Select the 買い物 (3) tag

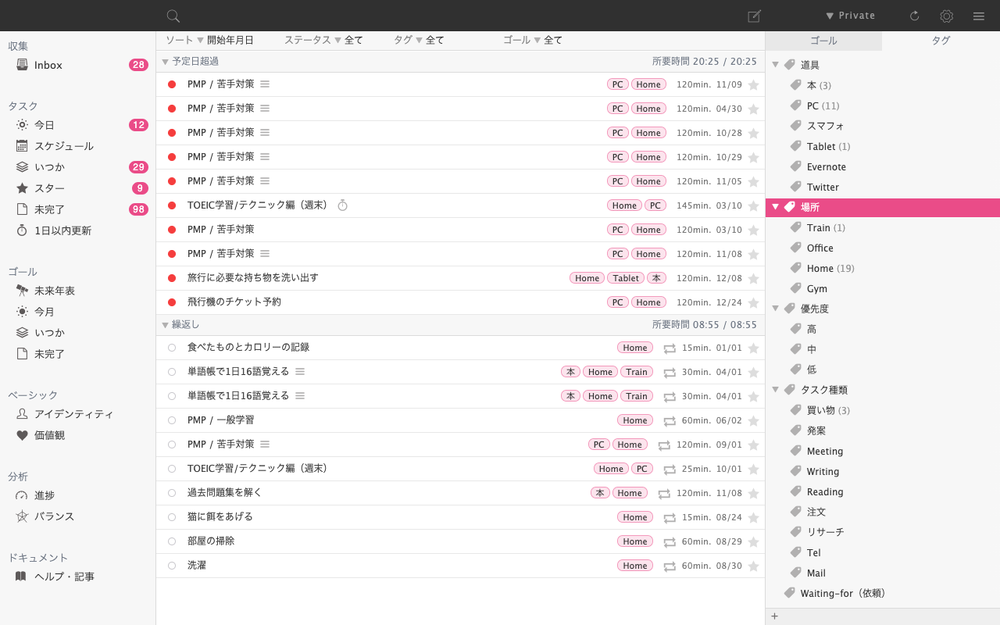click(x=828, y=410)
